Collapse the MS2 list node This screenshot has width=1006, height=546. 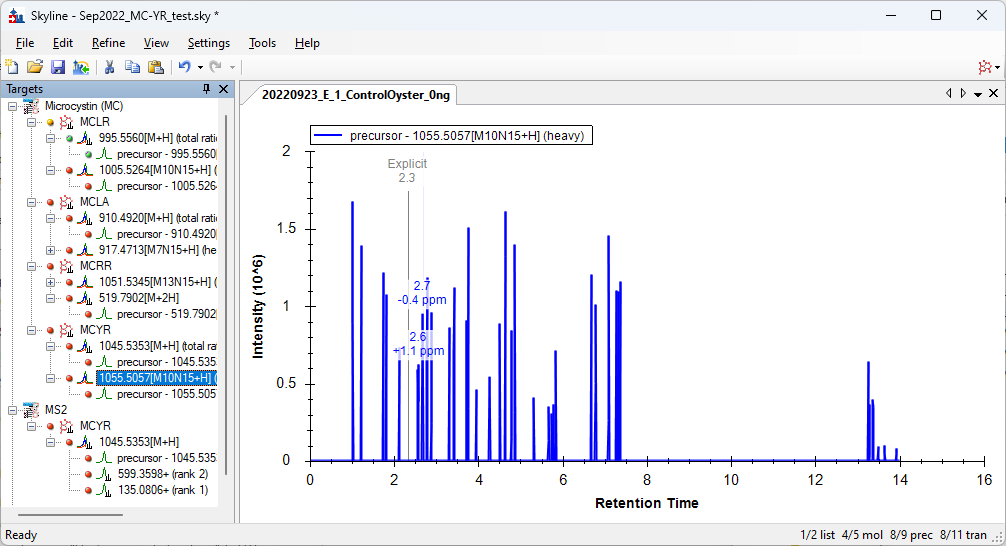click(x=12, y=410)
